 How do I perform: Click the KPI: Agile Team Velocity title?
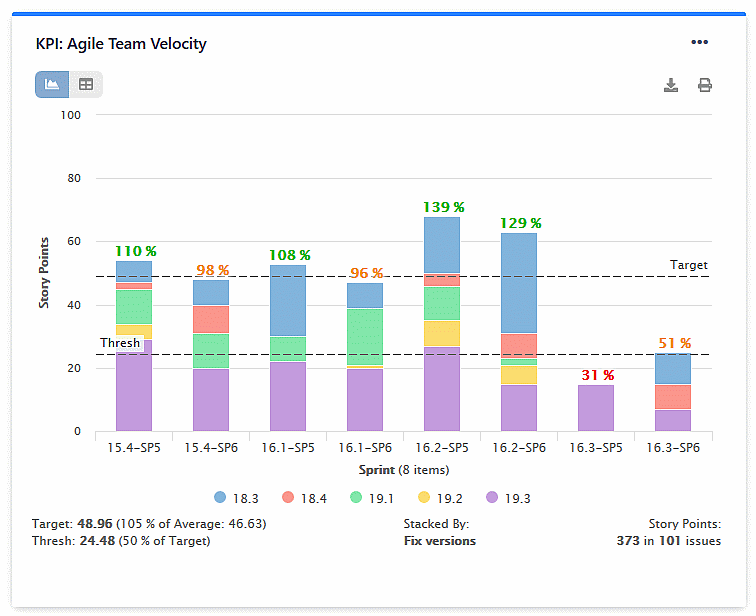click(x=121, y=44)
